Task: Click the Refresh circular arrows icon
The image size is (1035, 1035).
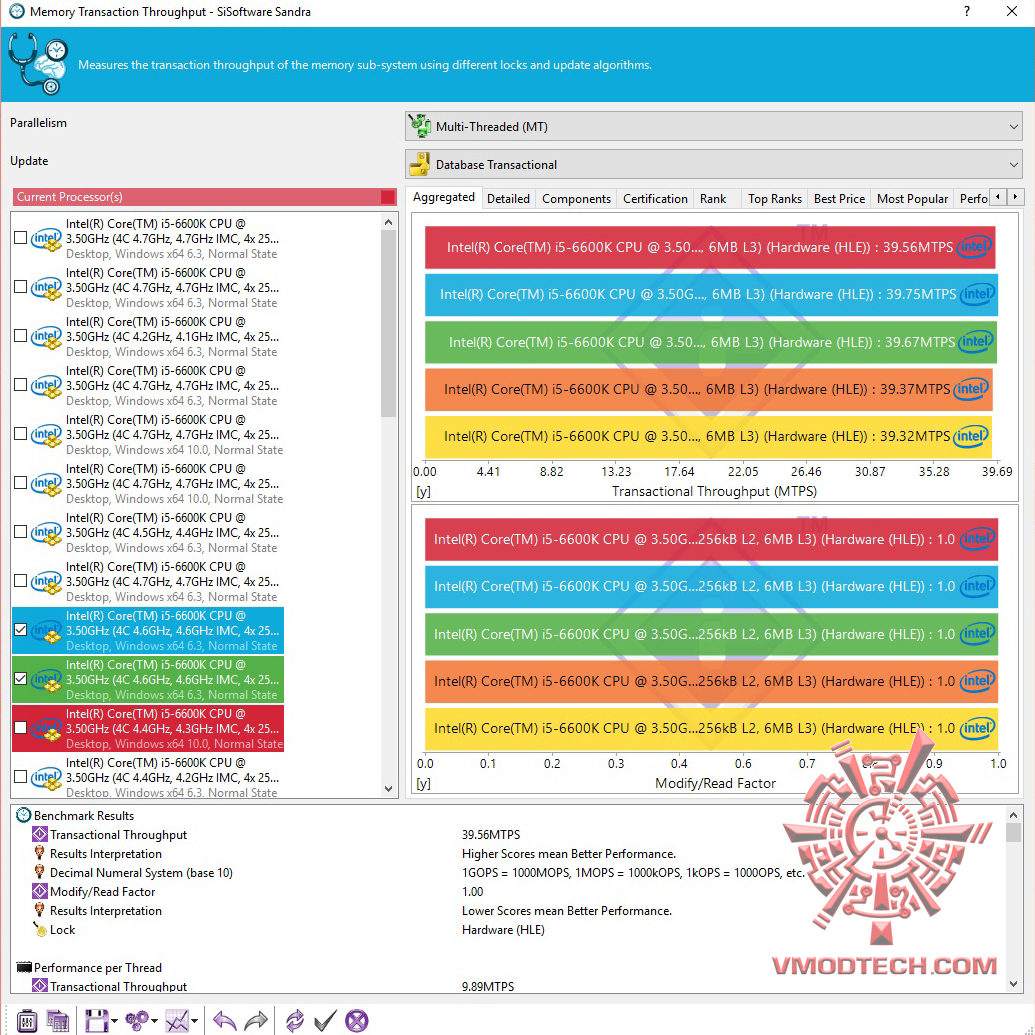Action: click(294, 1020)
